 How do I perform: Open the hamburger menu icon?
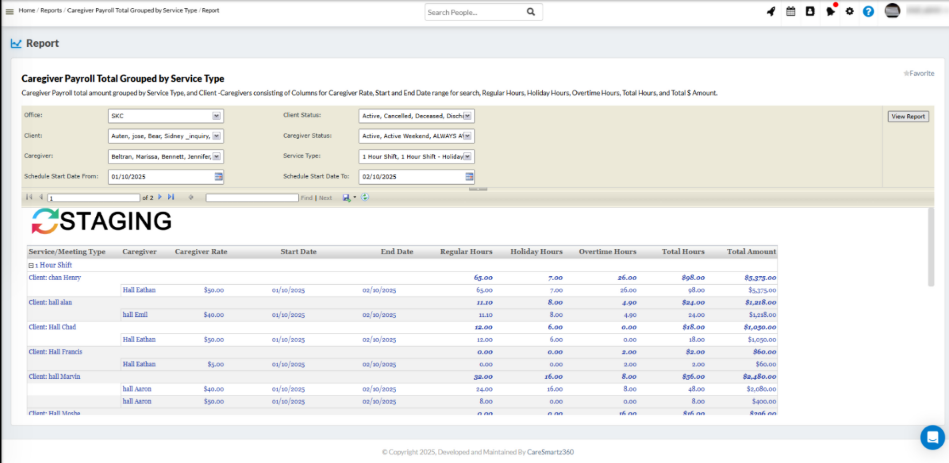click(x=10, y=11)
